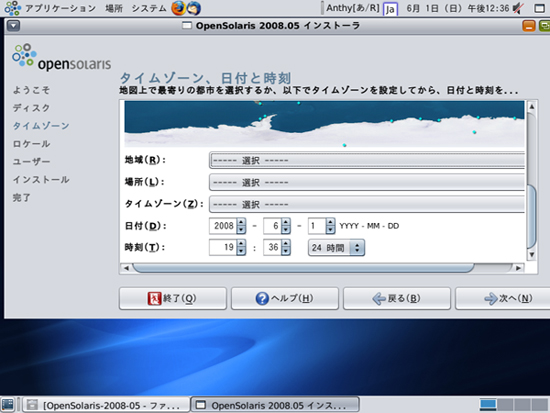The width and height of the screenshot is (550, 413).
Task: Increase the day value with up arrow
Action: pyautogui.click(x=330, y=222)
